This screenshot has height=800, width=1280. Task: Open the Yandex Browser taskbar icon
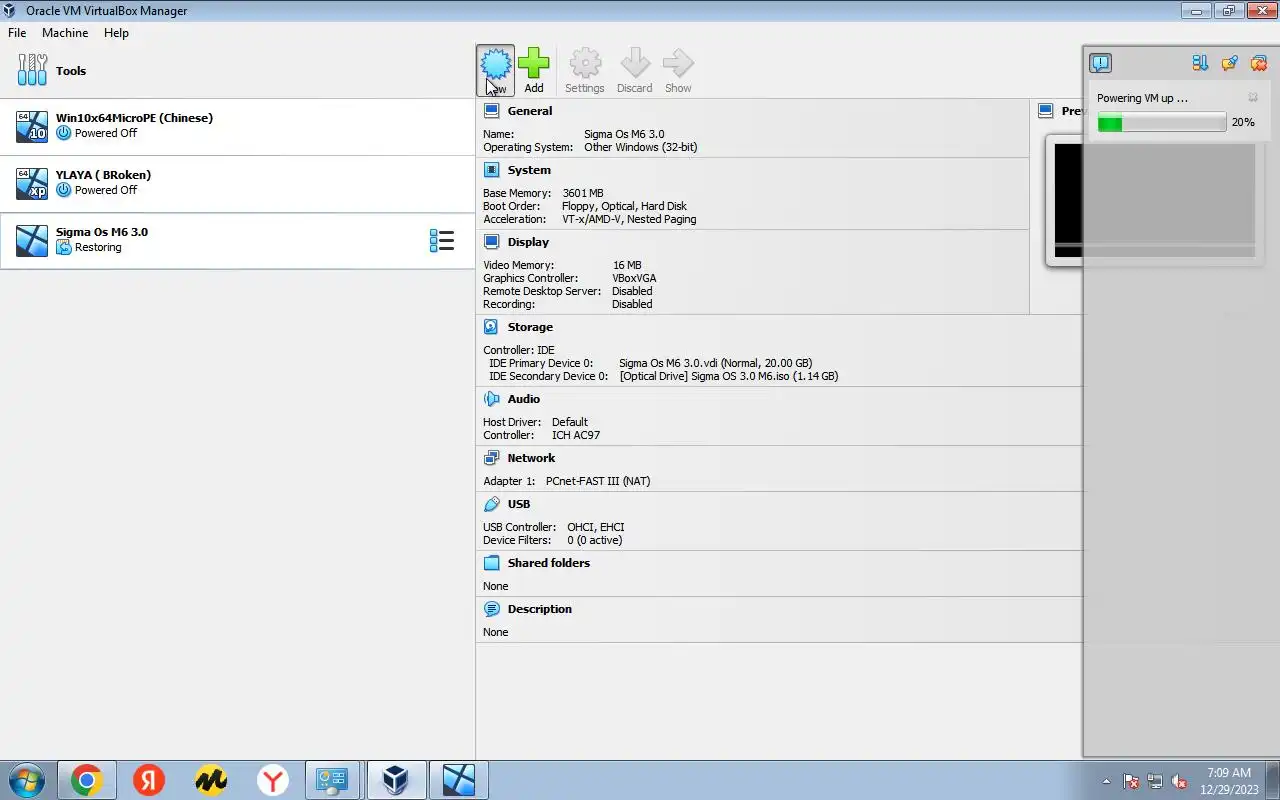click(x=273, y=780)
